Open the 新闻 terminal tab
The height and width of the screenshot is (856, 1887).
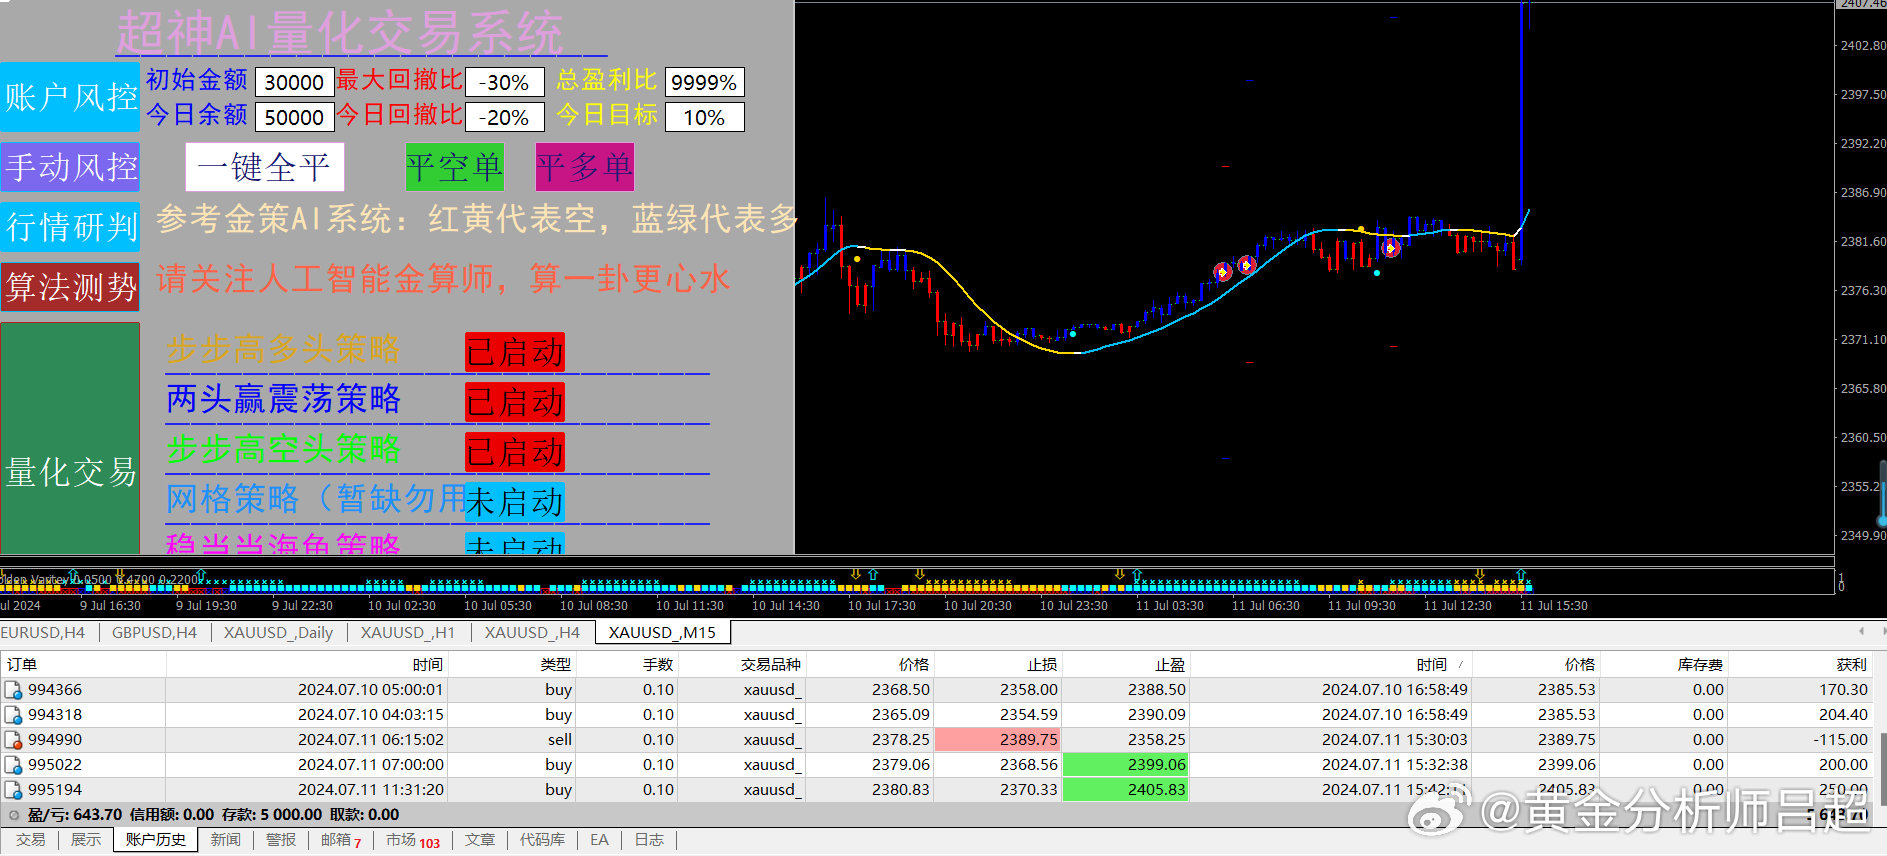(225, 840)
